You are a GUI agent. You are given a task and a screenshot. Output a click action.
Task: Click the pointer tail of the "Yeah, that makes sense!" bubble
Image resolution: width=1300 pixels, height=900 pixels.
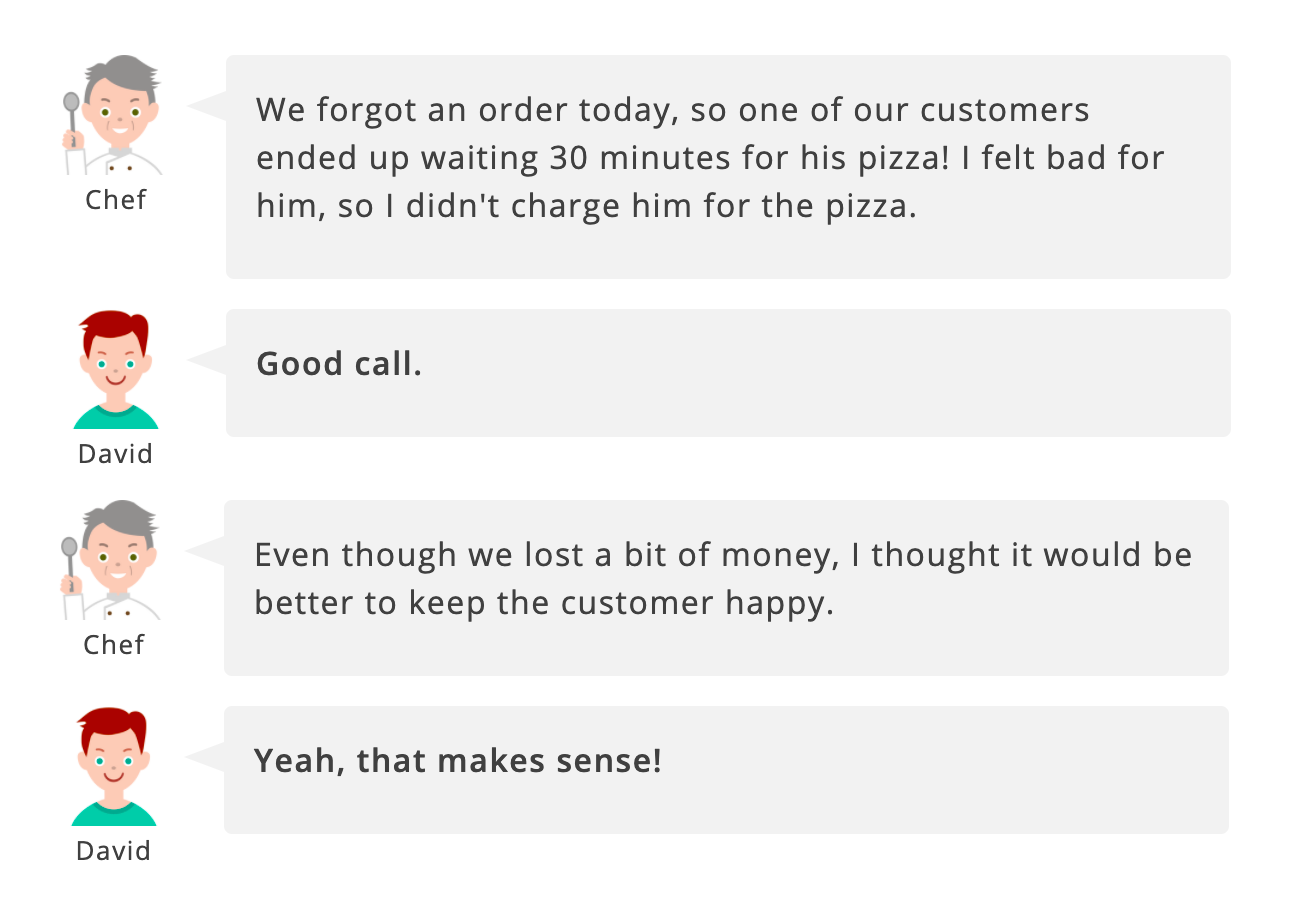click(x=206, y=757)
